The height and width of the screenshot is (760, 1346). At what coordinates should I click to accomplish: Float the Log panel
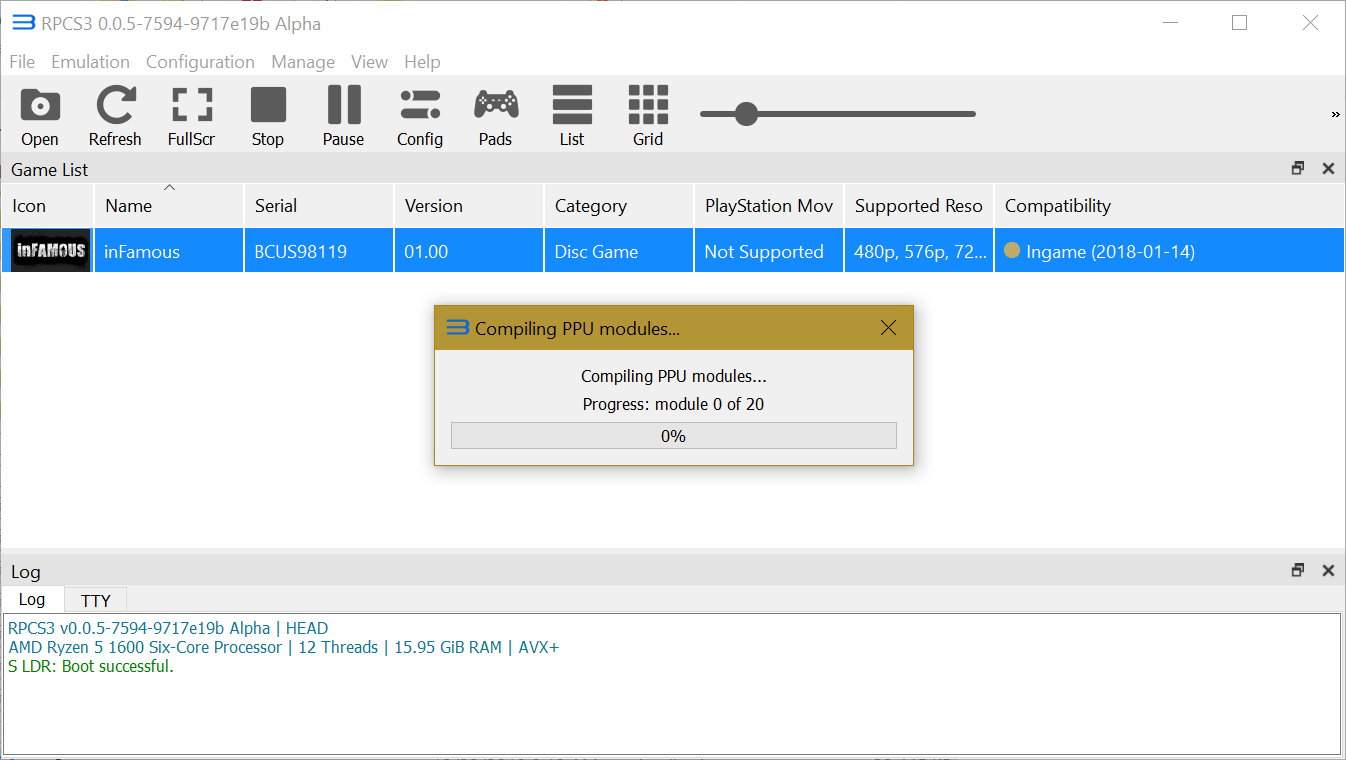point(1298,571)
